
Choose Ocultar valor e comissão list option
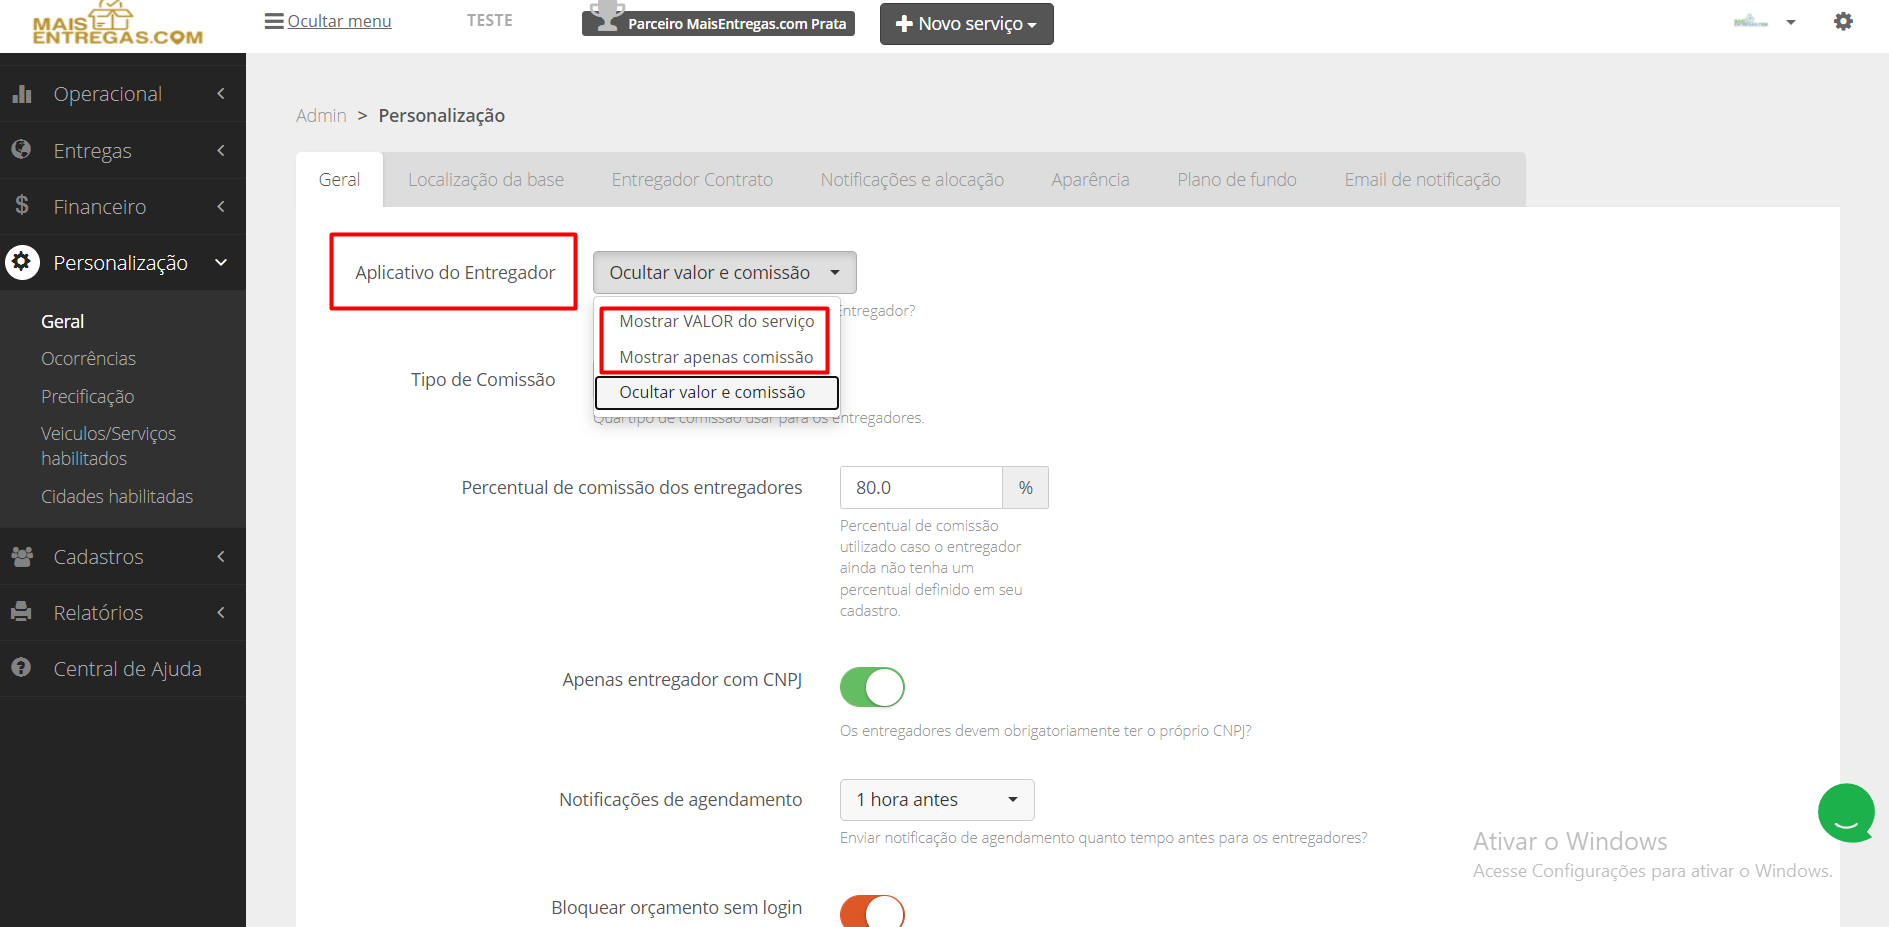[716, 392]
